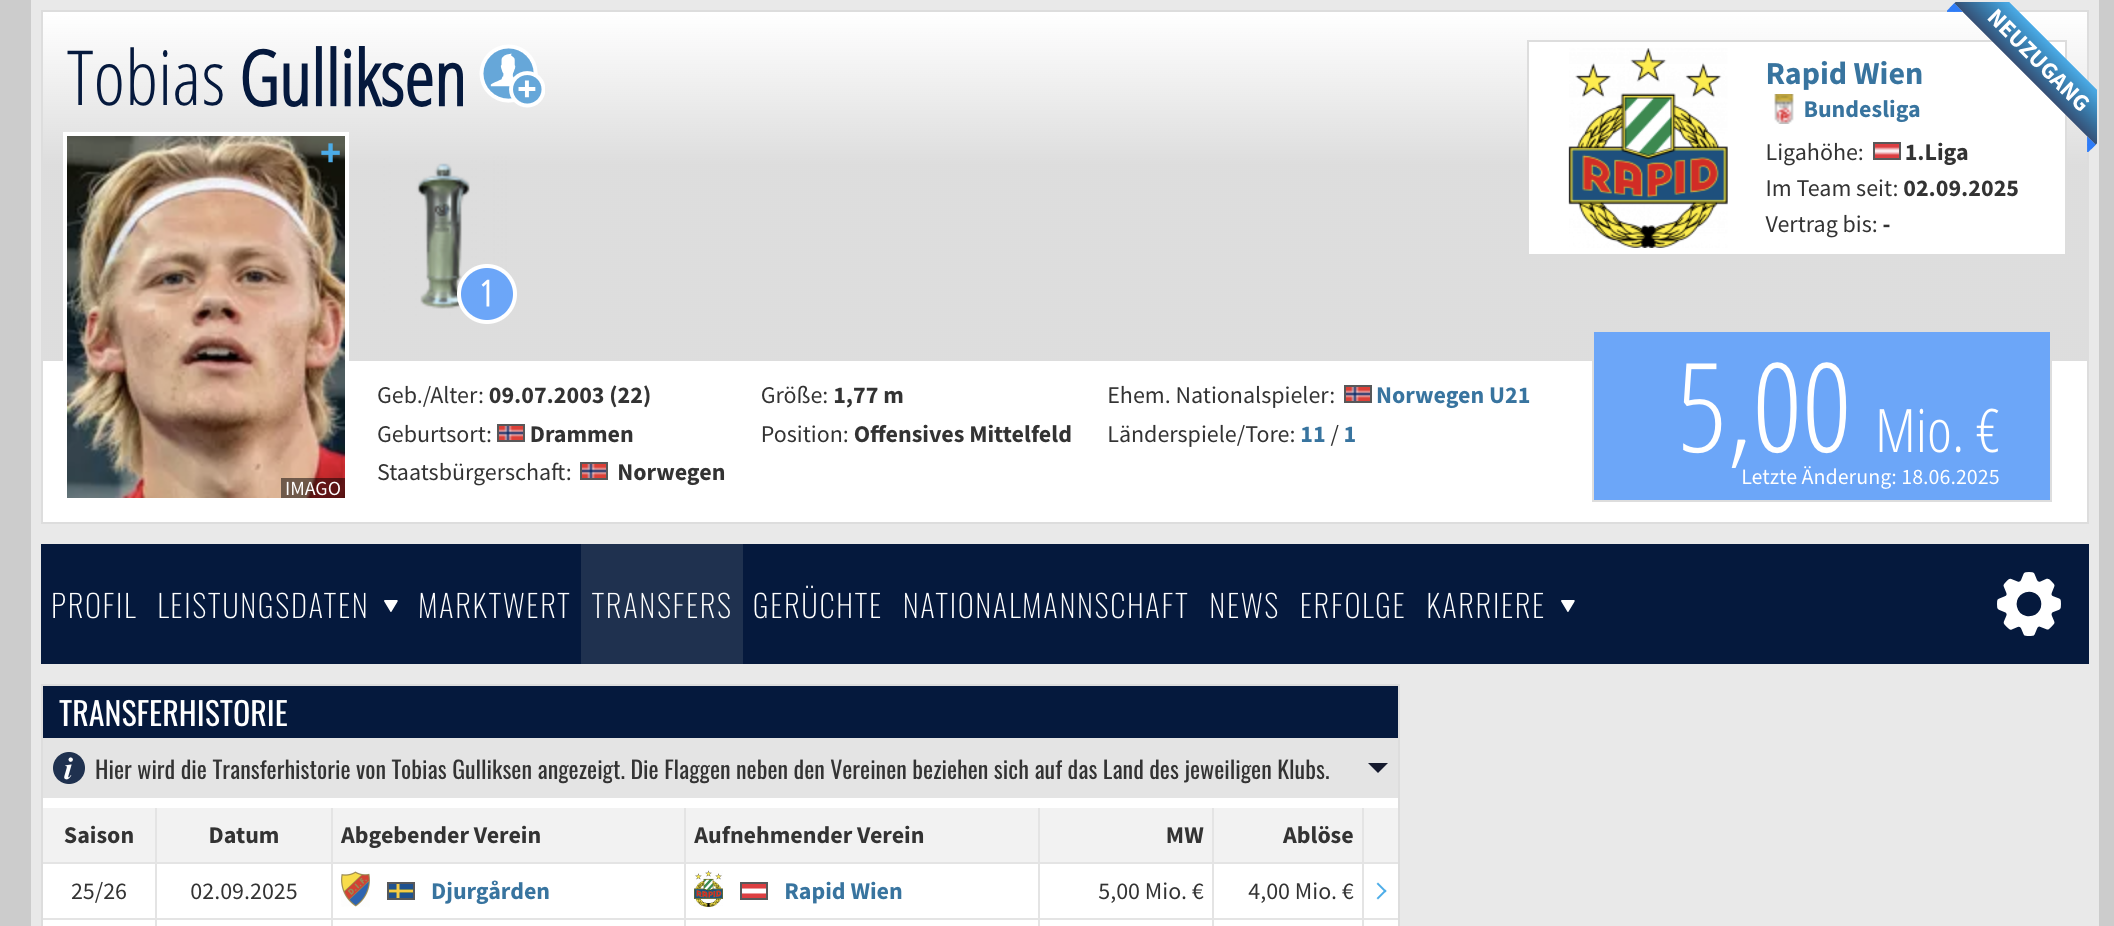Screen dimensions: 2114x926
Task: Click the add-to-watchlist user icon
Action: coord(512,76)
